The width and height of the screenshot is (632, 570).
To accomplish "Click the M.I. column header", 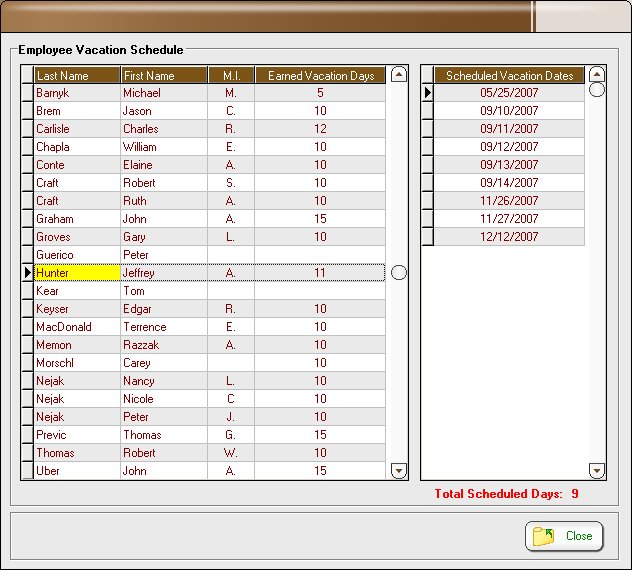I will pos(231,75).
